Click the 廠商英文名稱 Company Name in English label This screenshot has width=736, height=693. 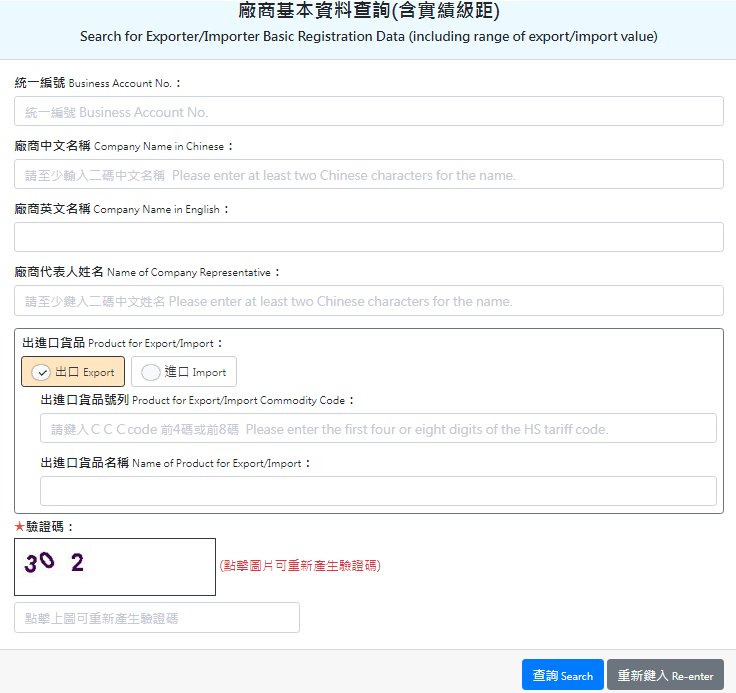tap(121, 209)
